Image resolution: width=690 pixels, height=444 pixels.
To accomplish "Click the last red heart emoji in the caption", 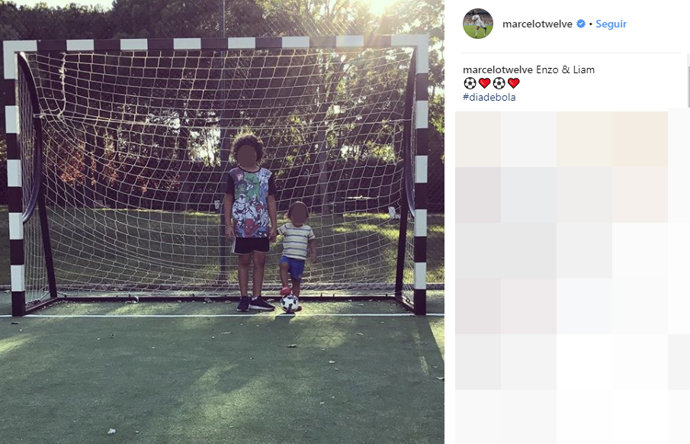I will coord(514,83).
